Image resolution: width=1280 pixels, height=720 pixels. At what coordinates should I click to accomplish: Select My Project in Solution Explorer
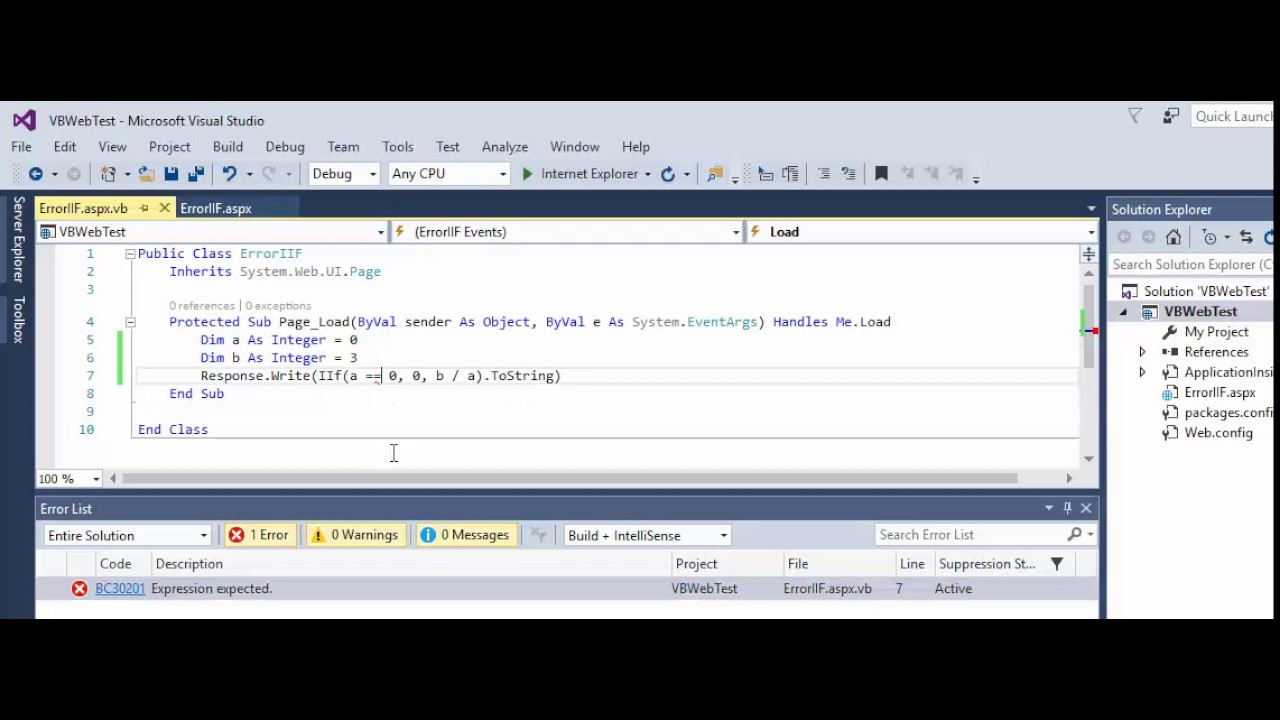1216,332
